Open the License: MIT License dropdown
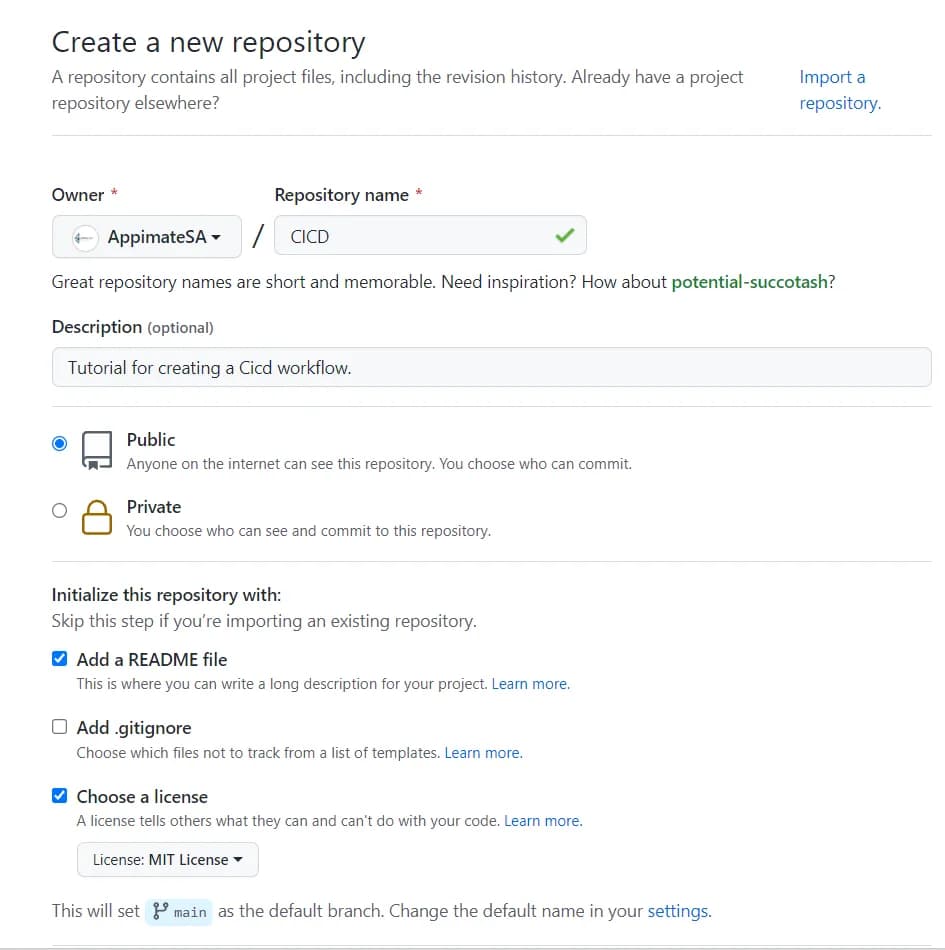The height and width of the screenshot is (950, 945). (x=167, y=859)
